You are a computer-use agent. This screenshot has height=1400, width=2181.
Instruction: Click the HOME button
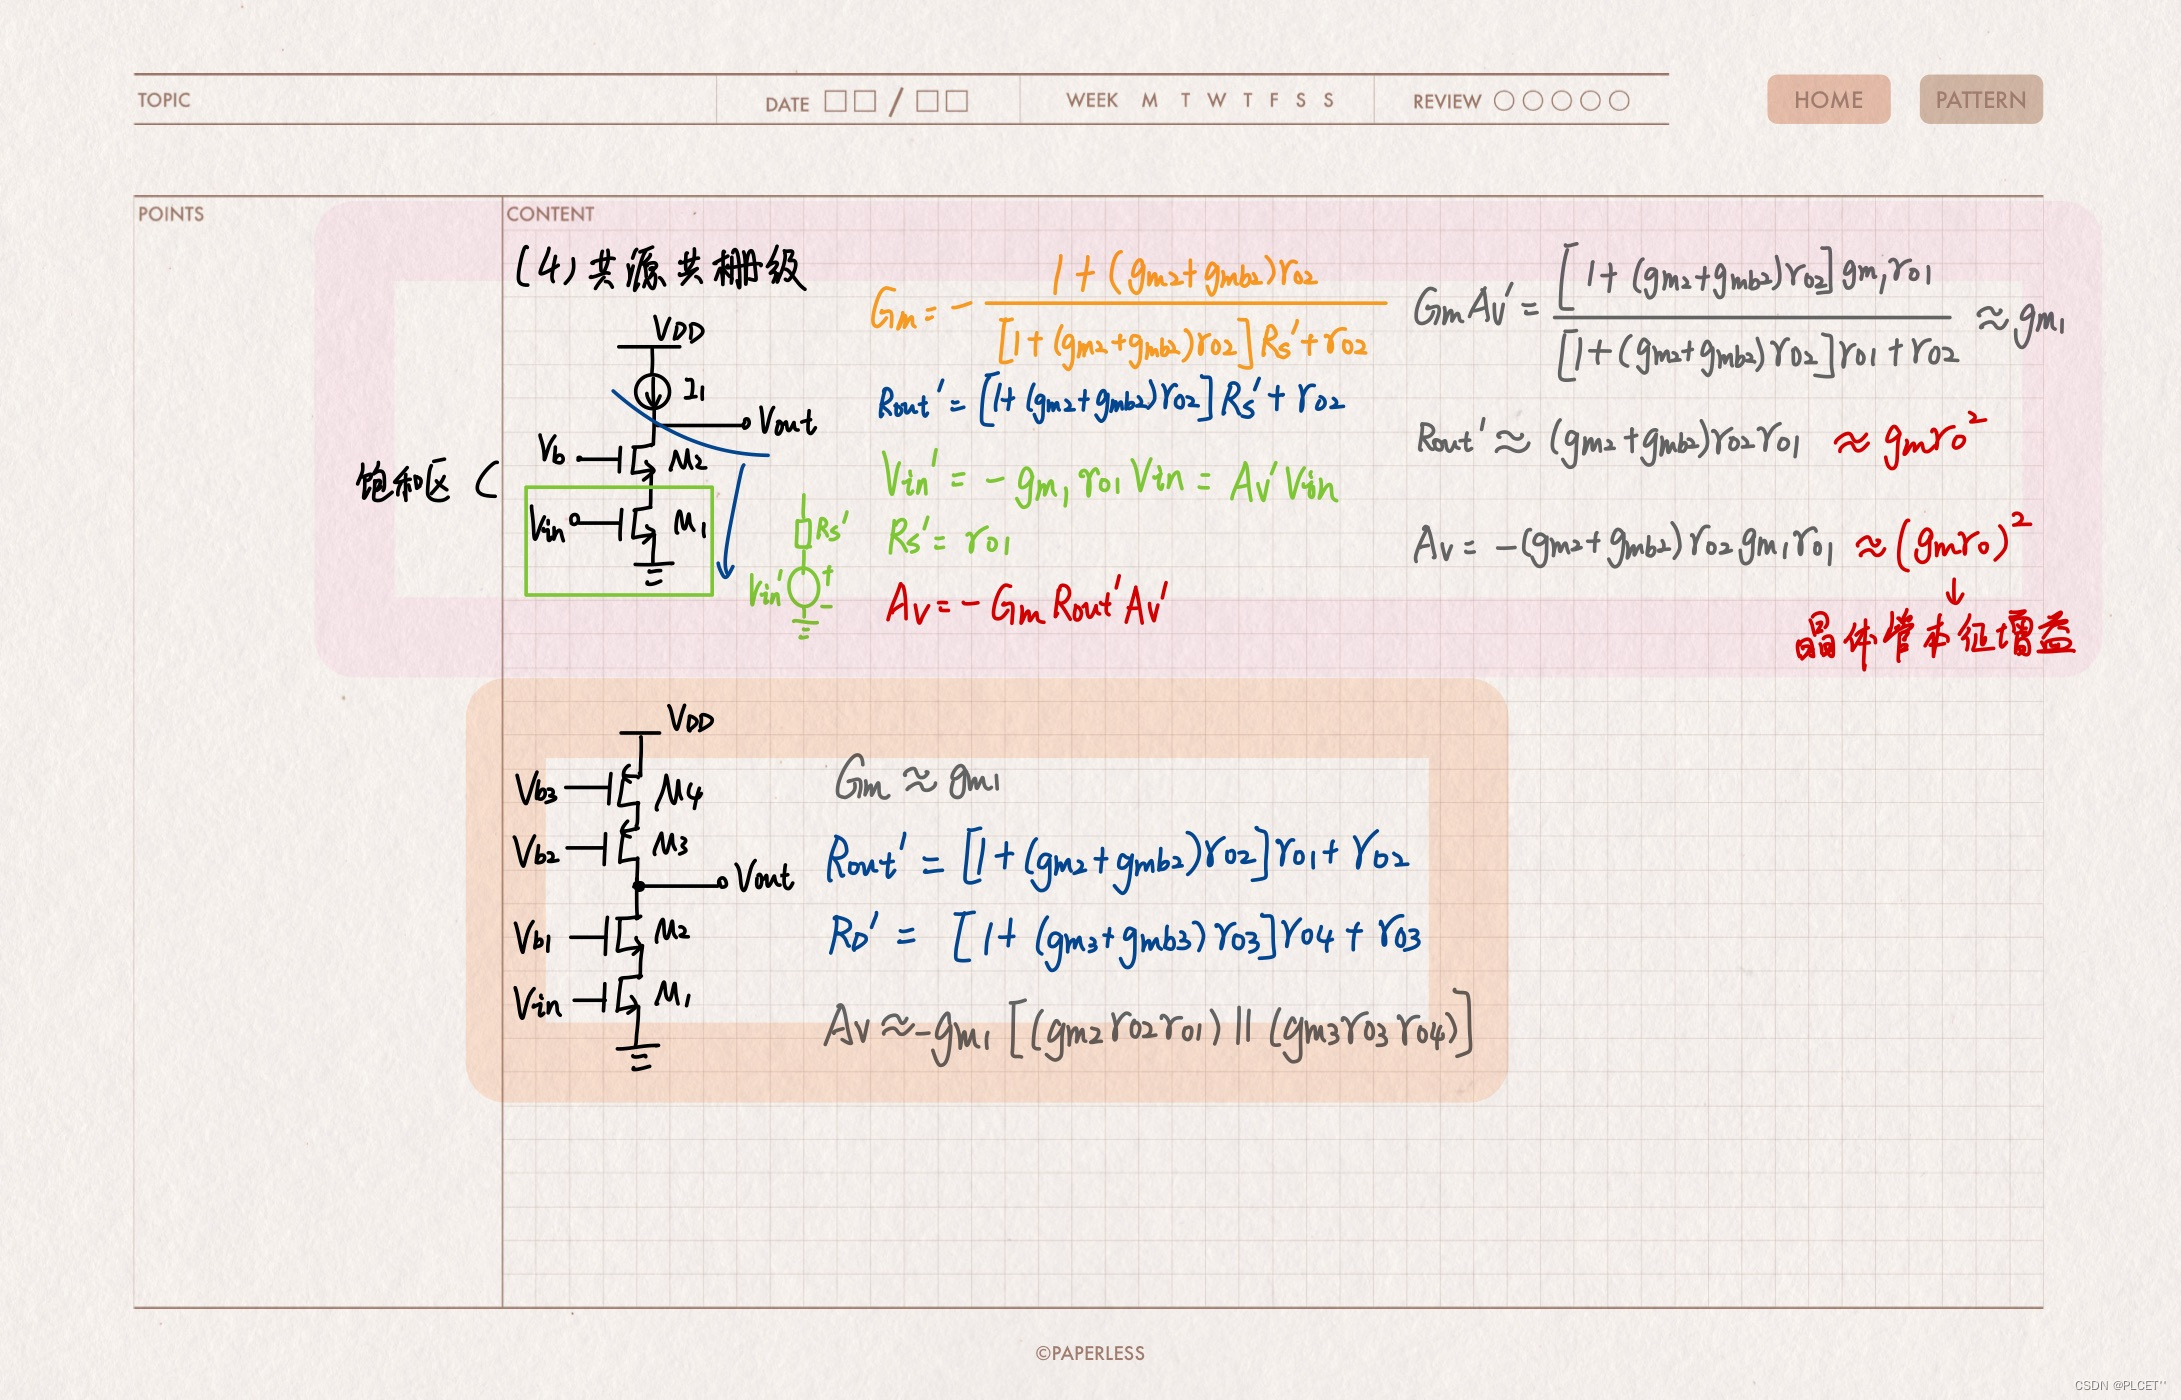tap(1828, 100)
